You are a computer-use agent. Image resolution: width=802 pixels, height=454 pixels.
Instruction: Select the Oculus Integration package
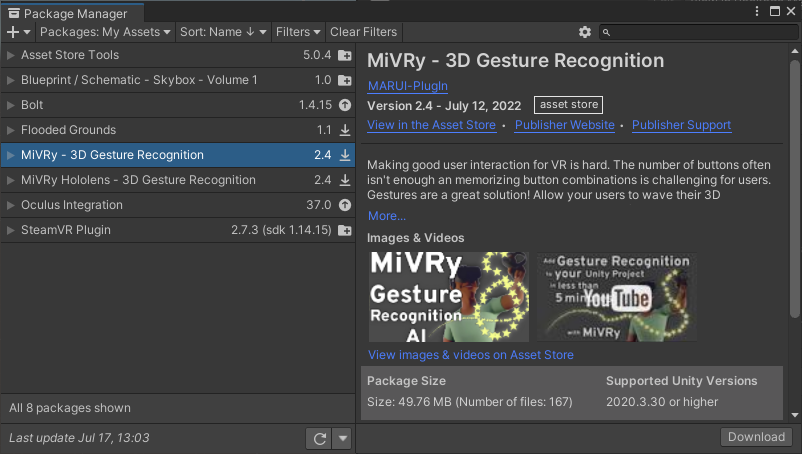coord(177,205)
